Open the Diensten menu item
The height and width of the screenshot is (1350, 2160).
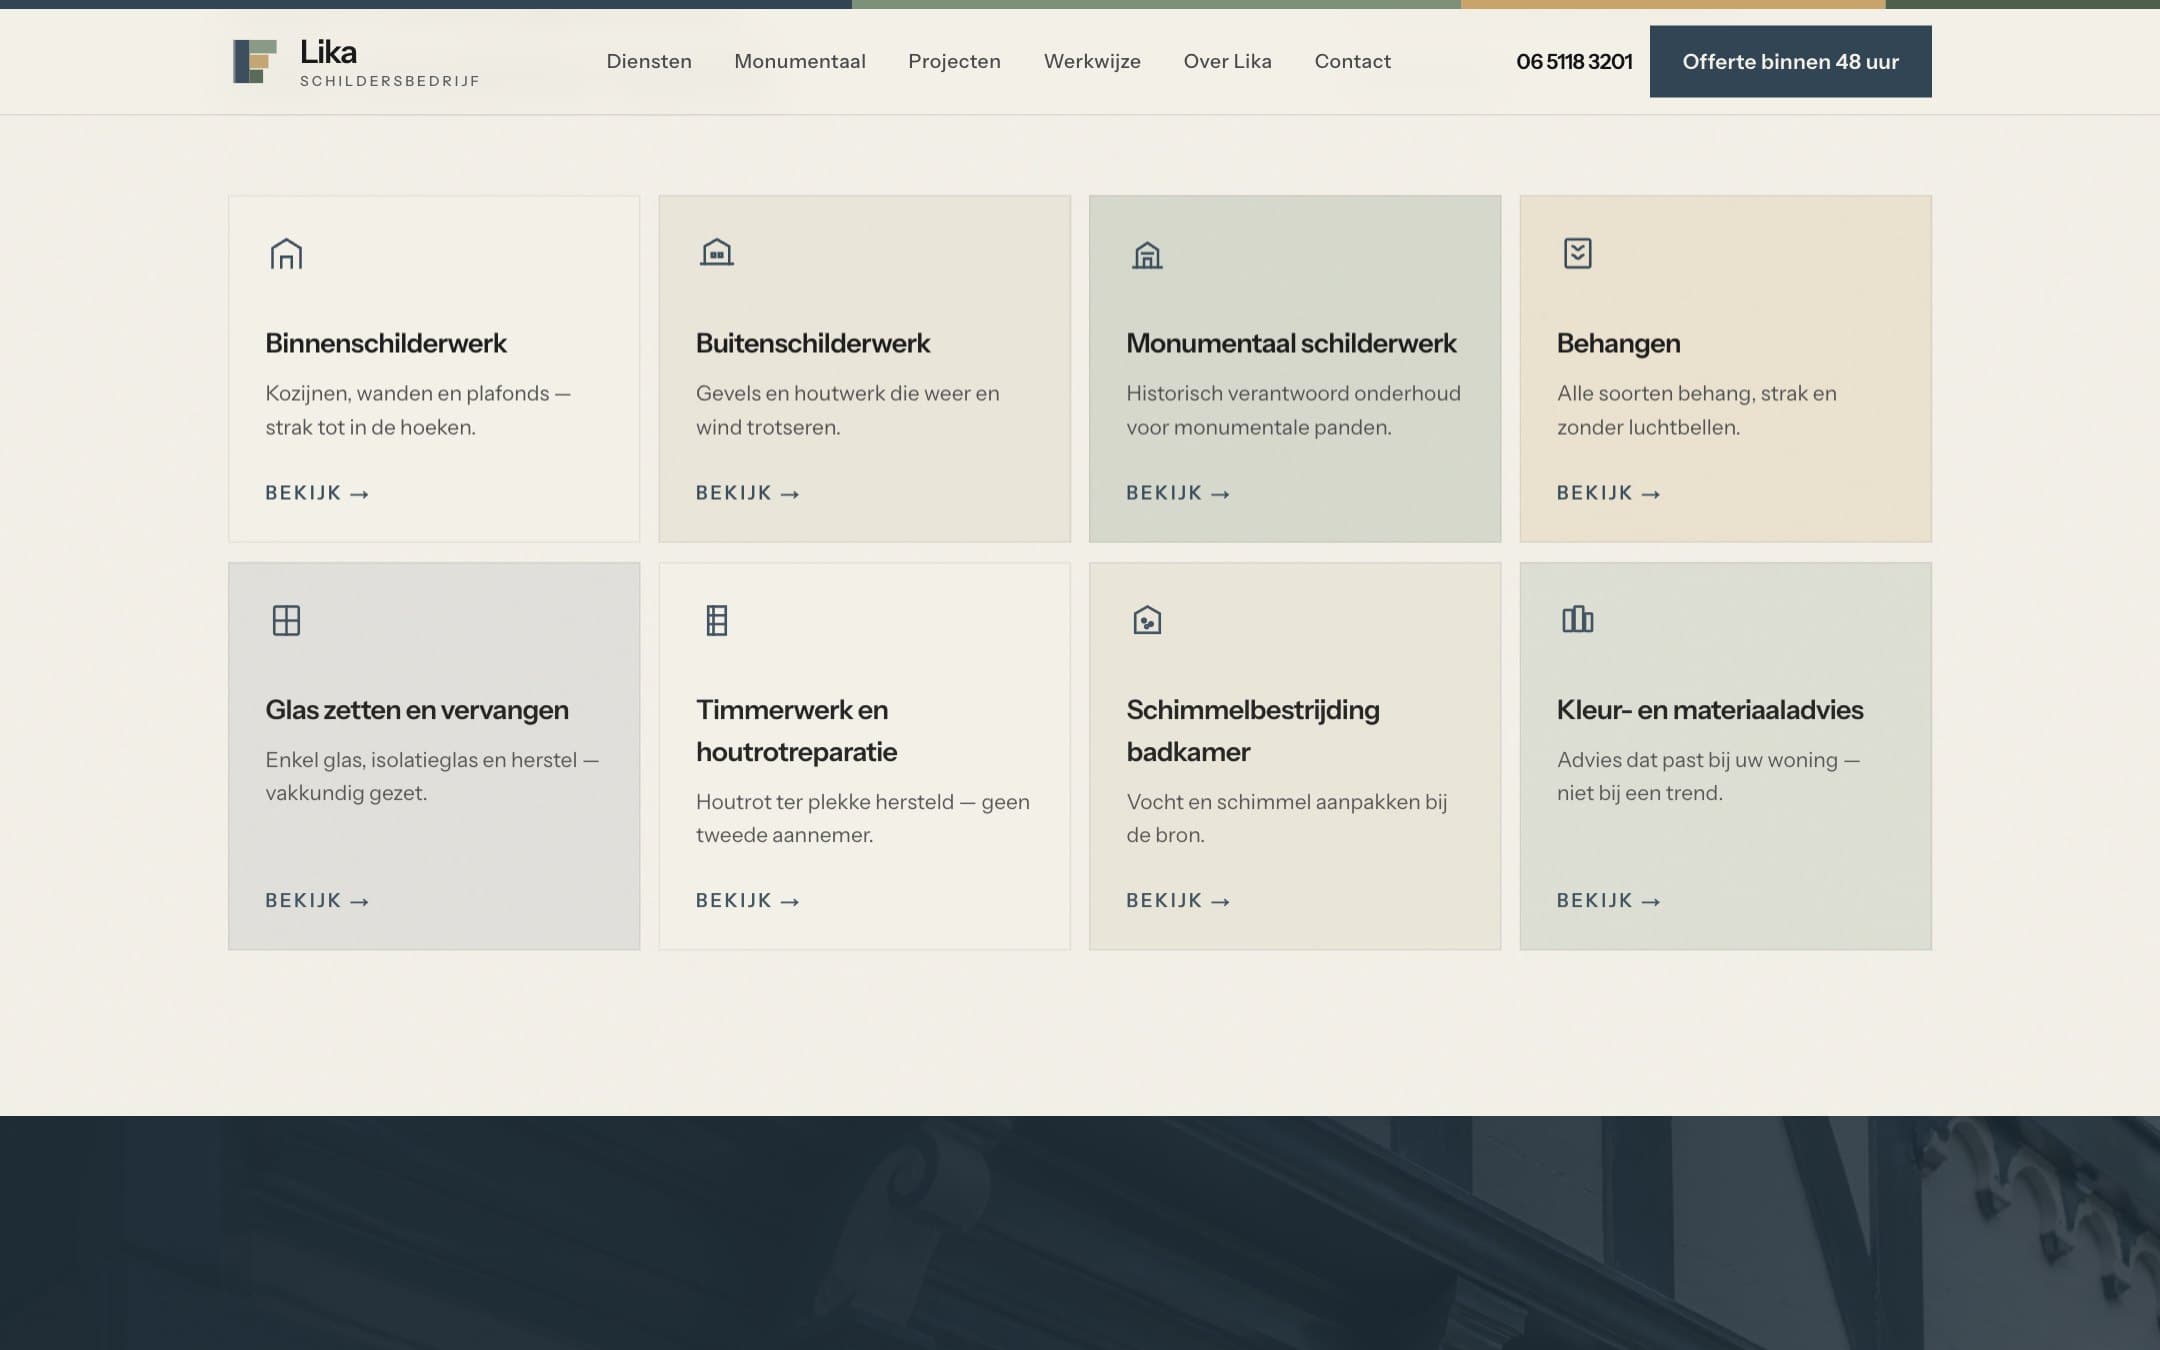[649, 61]
